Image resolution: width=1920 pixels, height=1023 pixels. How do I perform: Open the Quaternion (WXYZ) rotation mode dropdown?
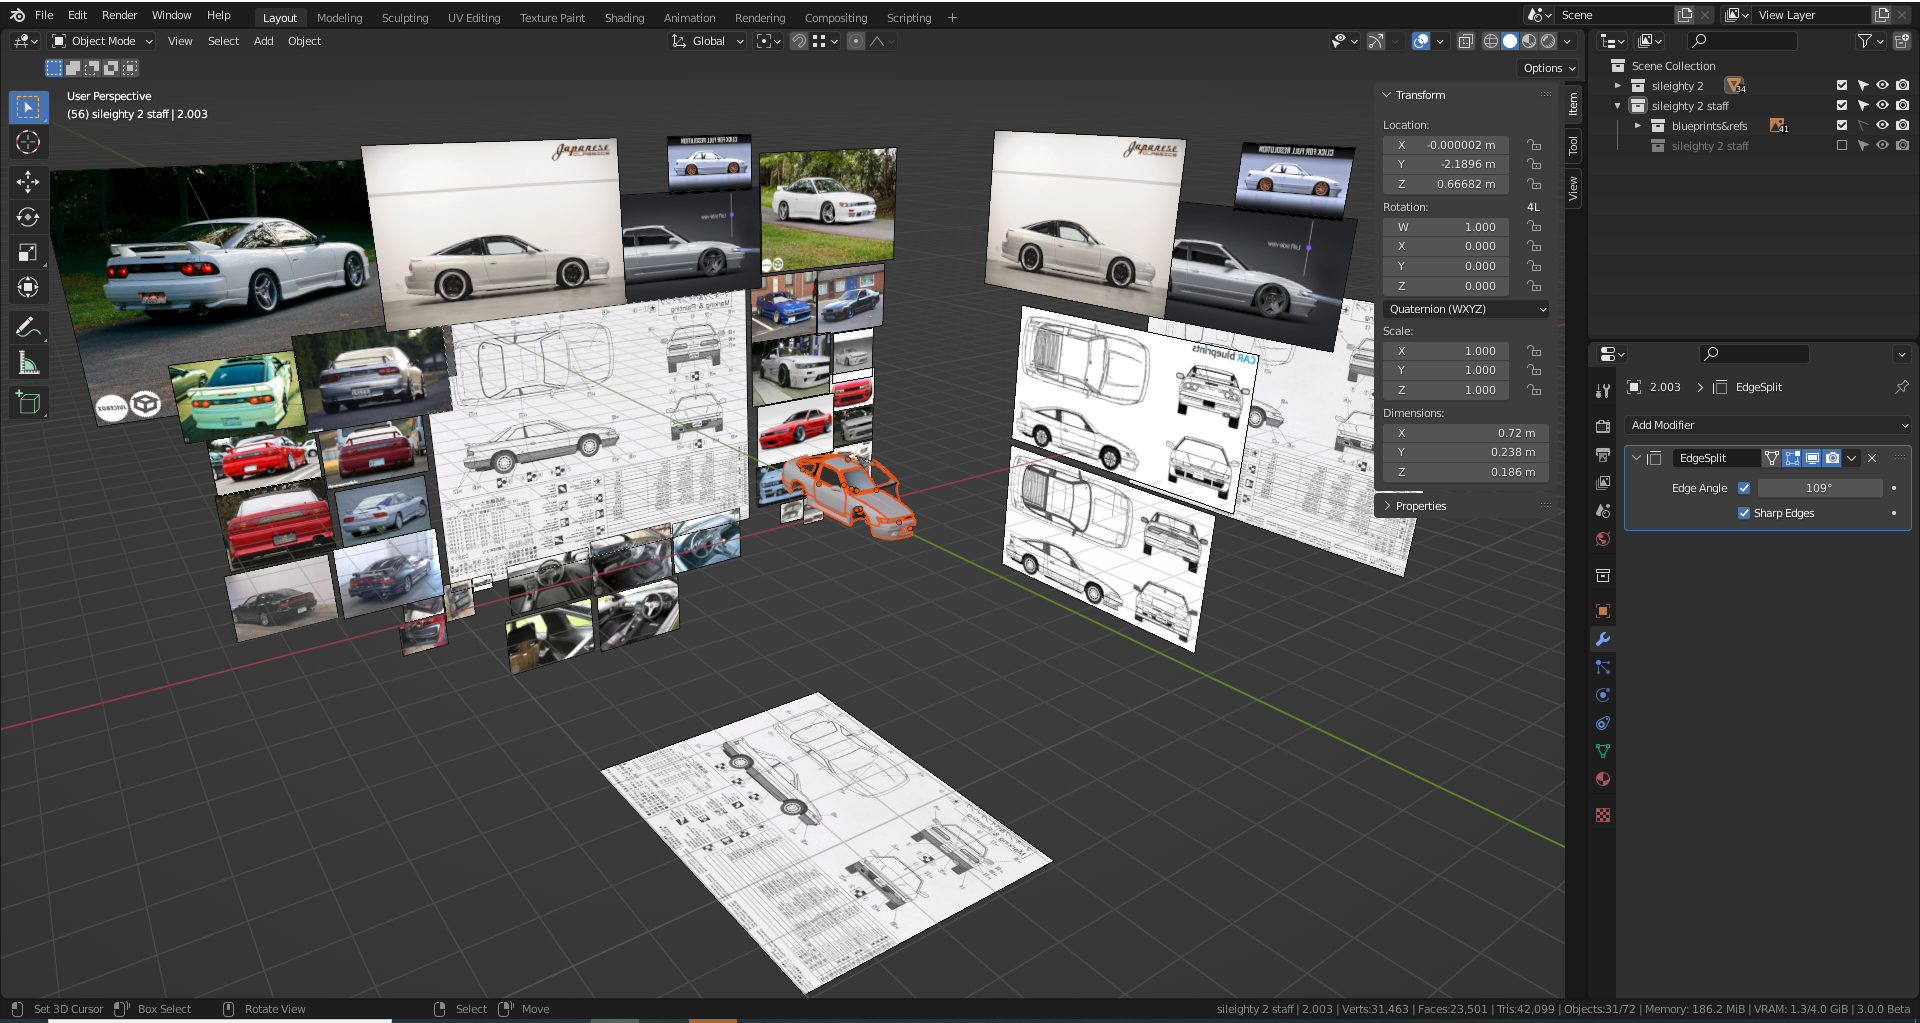1466,309
